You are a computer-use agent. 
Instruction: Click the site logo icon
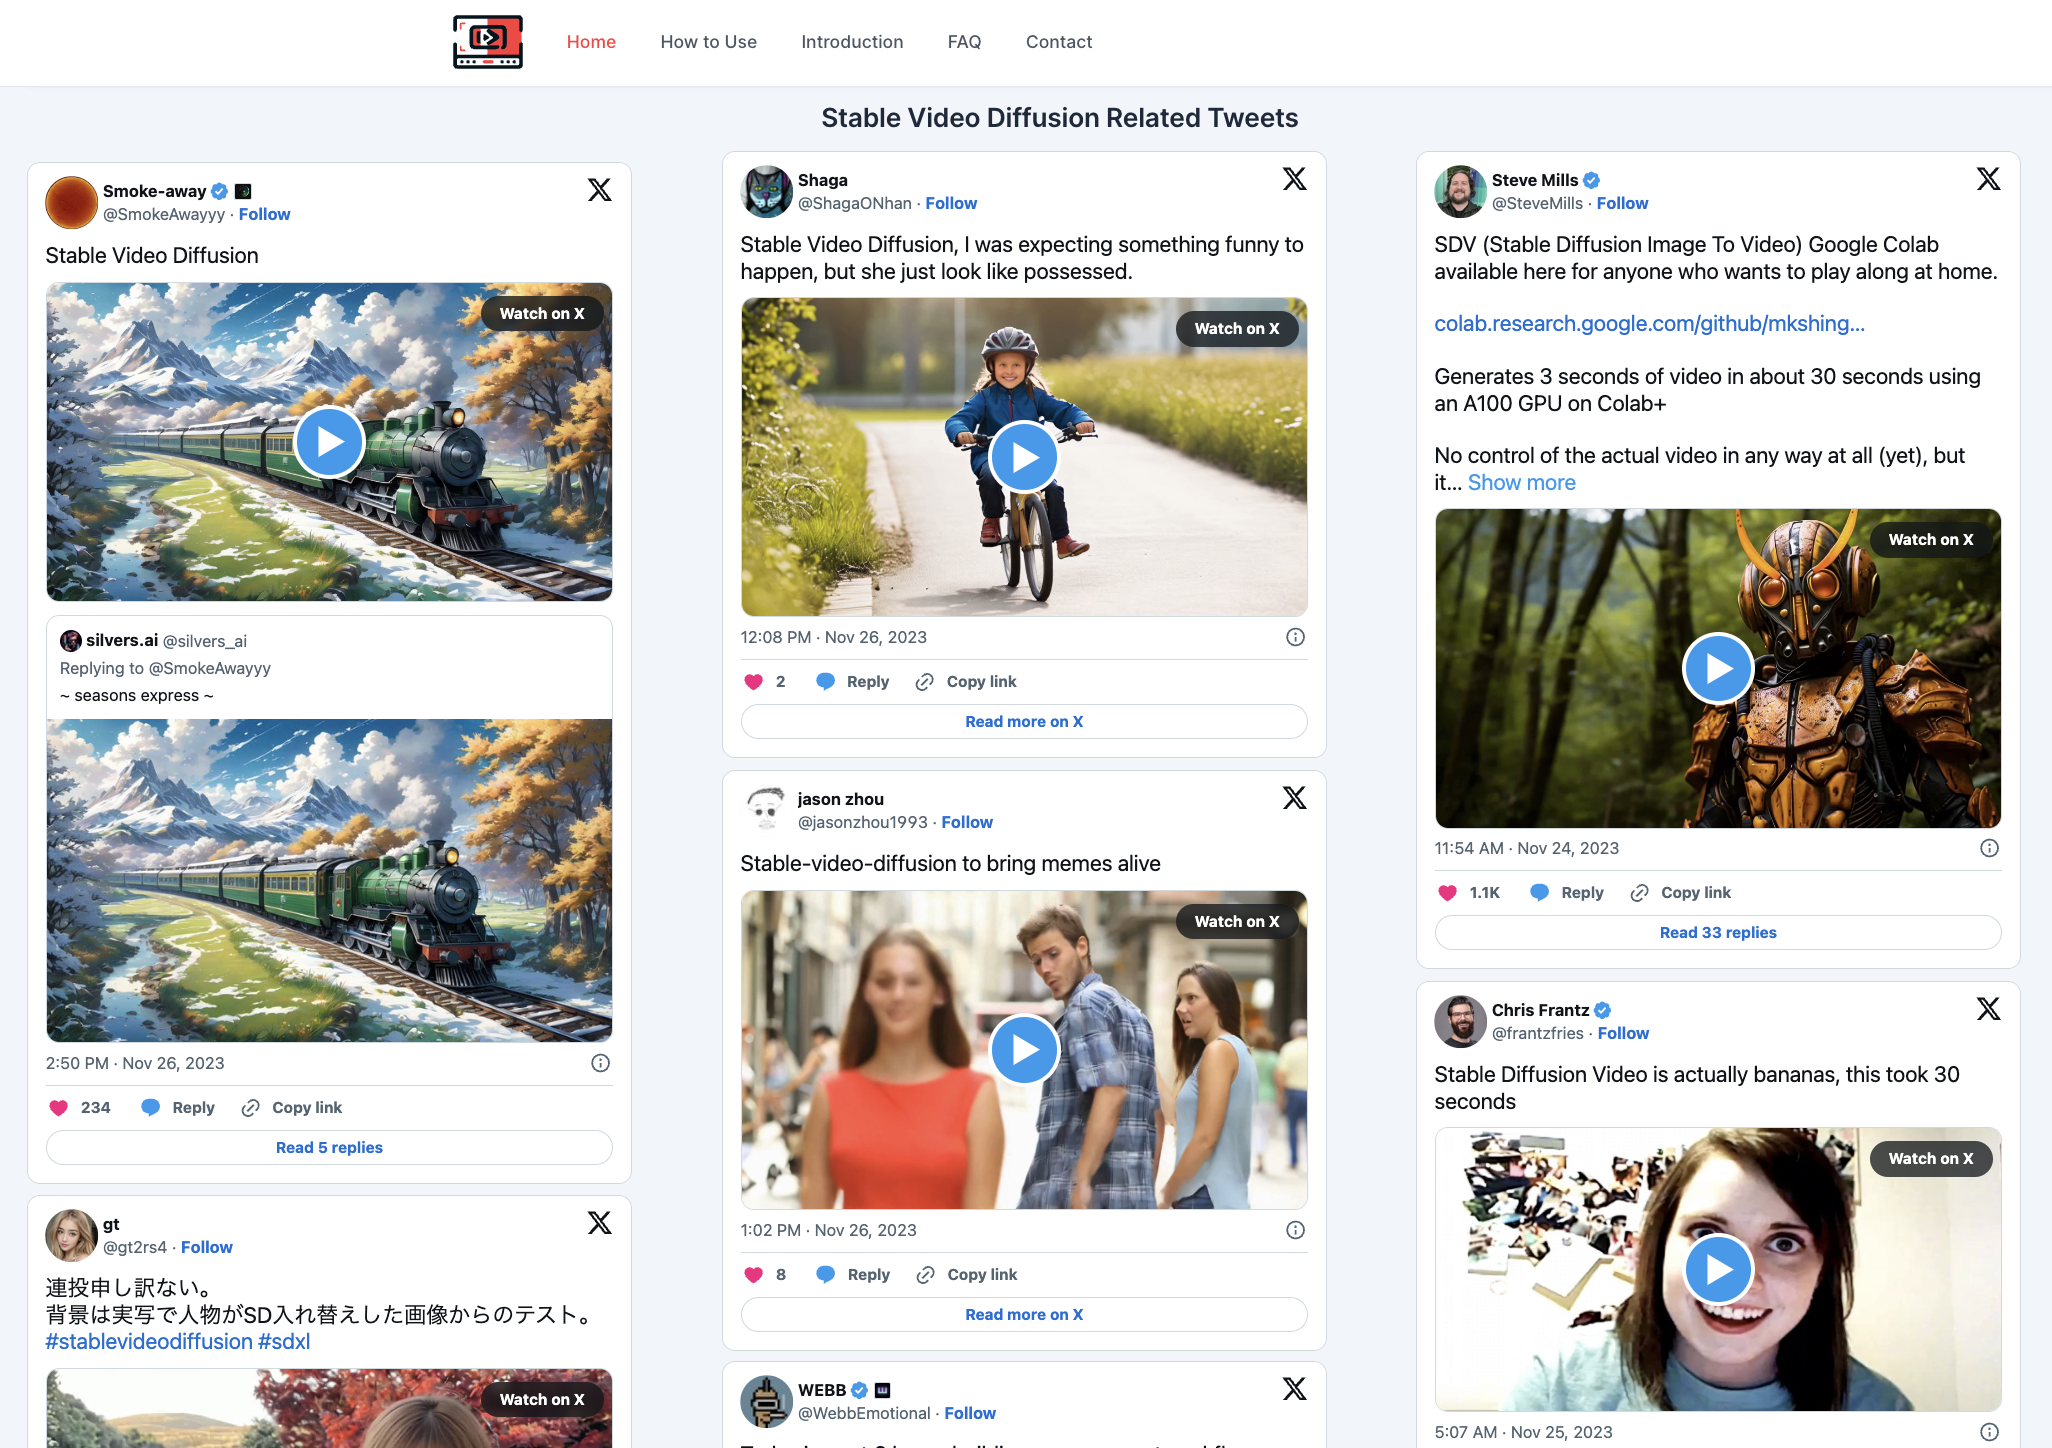tap(487, 42)
